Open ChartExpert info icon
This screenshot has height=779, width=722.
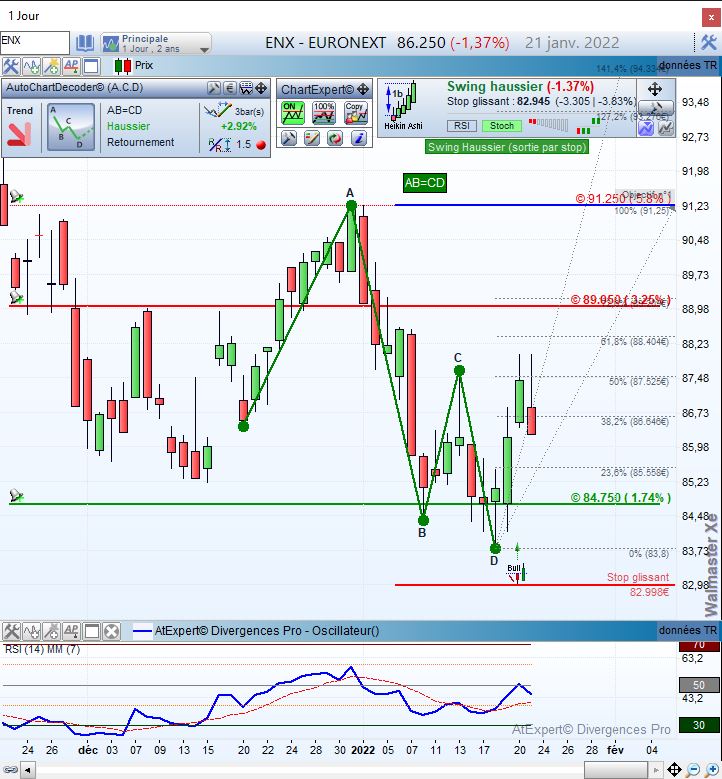(x=358, y=138)
